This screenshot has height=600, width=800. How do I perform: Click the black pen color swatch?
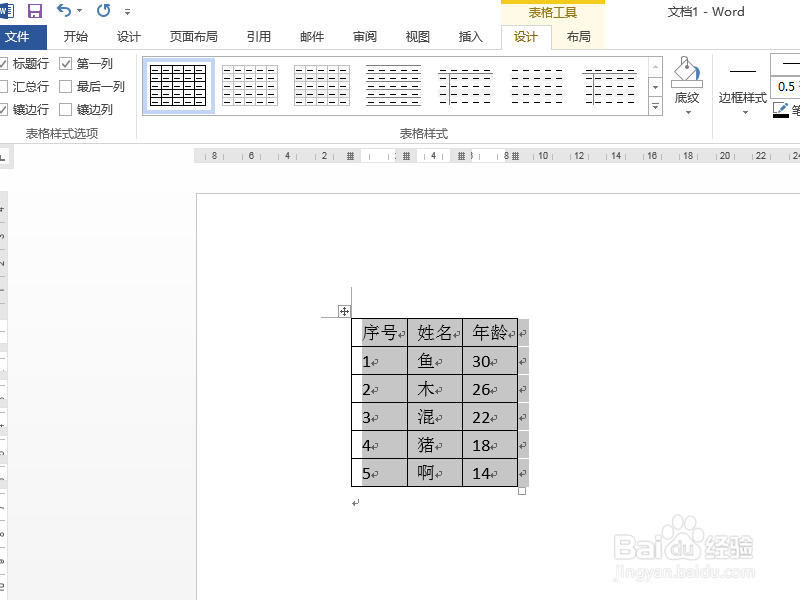pyautogui.click(x=779, y=117)
